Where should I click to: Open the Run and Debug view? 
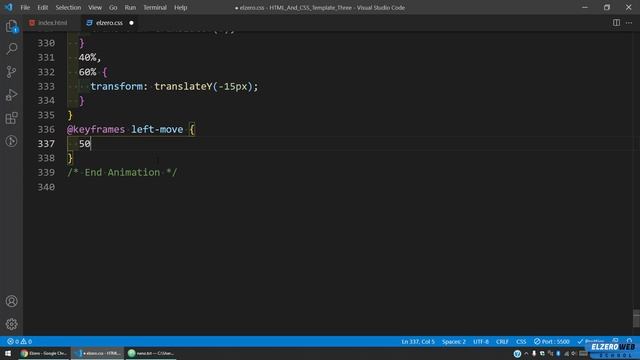[11, 95]
